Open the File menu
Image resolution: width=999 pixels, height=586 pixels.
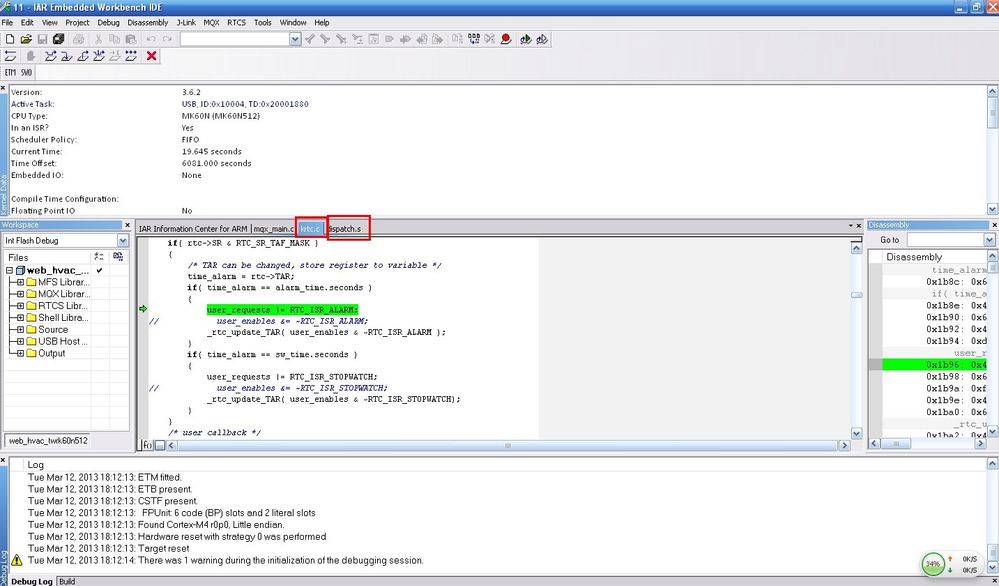coord(7,22)
